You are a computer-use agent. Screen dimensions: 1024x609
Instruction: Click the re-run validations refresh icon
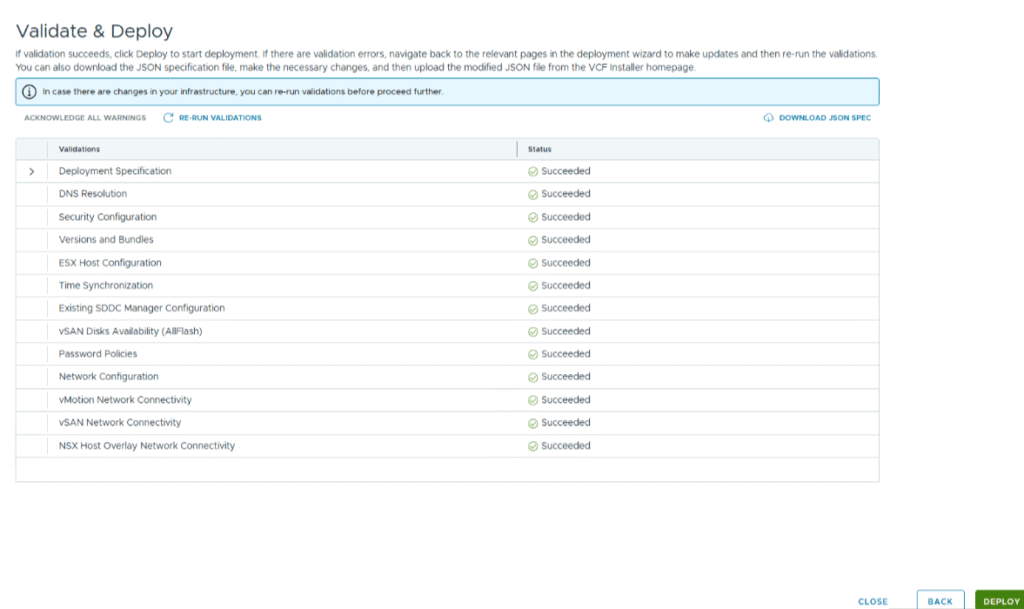(x=169, y=118)
